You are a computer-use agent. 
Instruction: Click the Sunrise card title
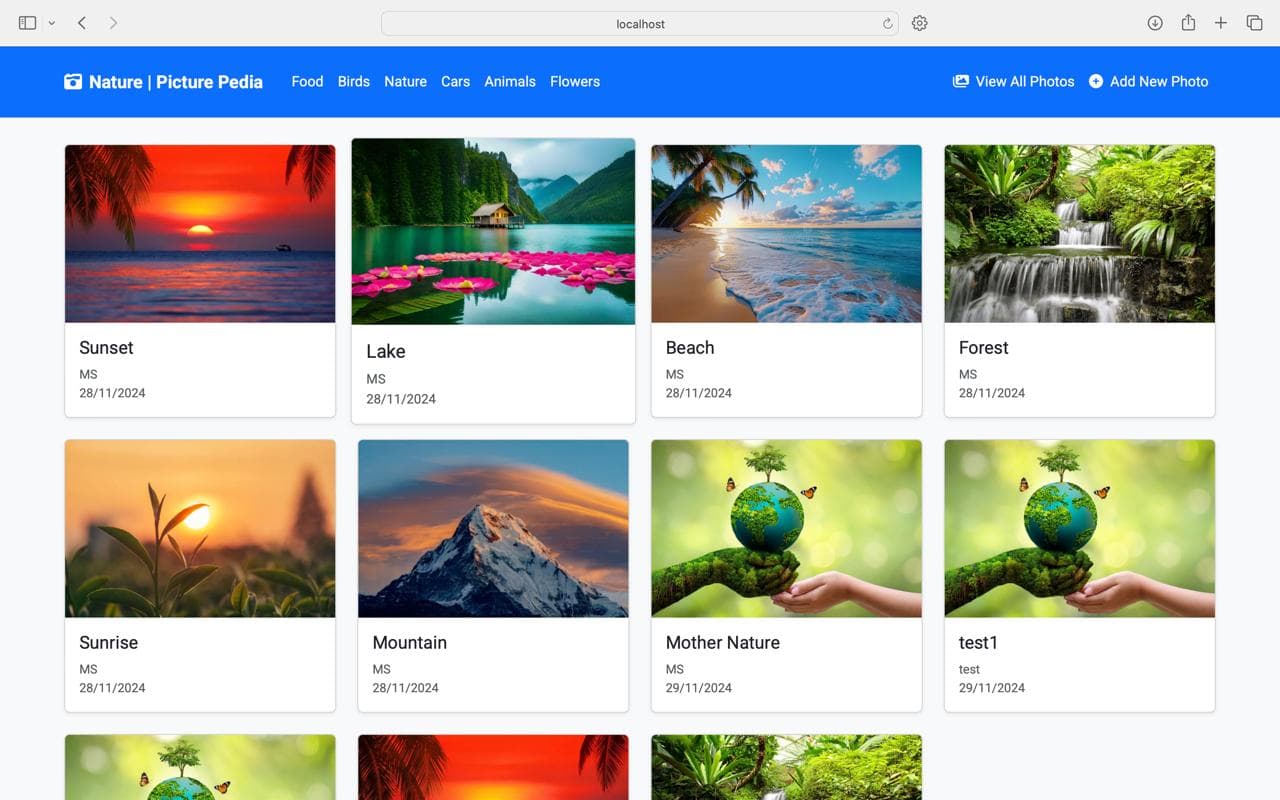tap(109, 643)
